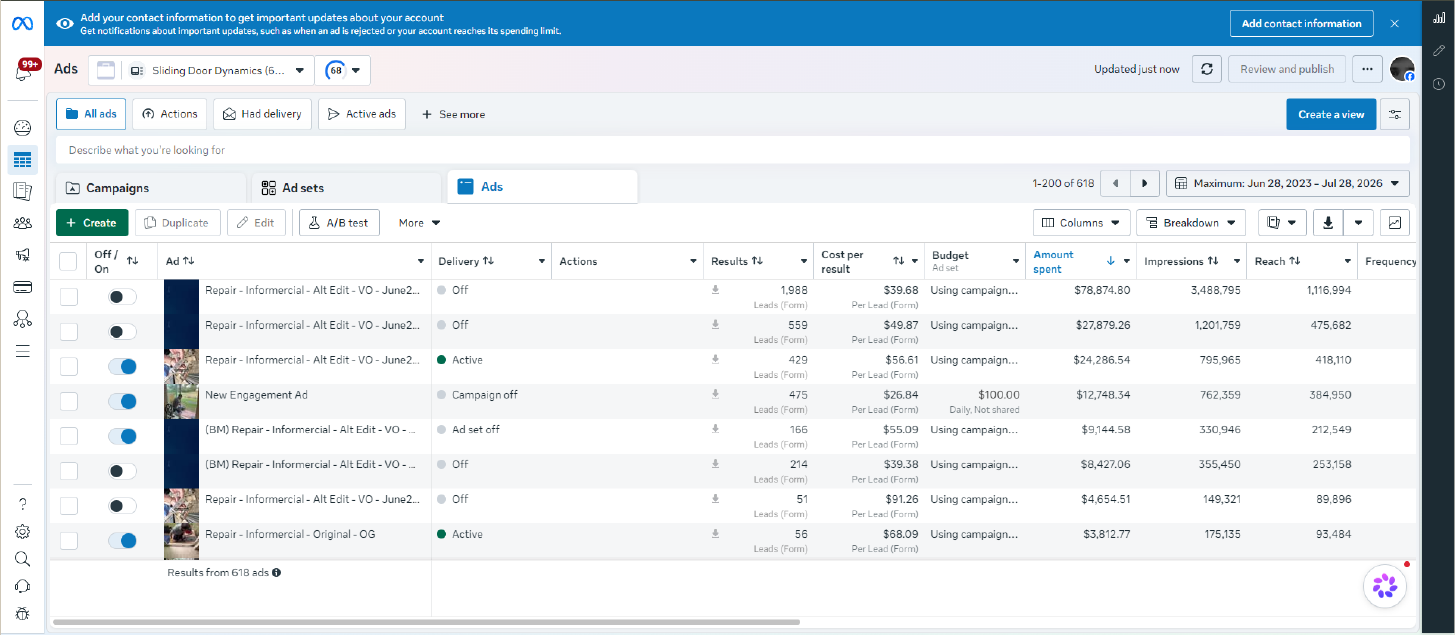Viewport: 1455px width, 635px height.
Task: Focus the 'Describe what you're looking for' search field
Action: [733, 150]
